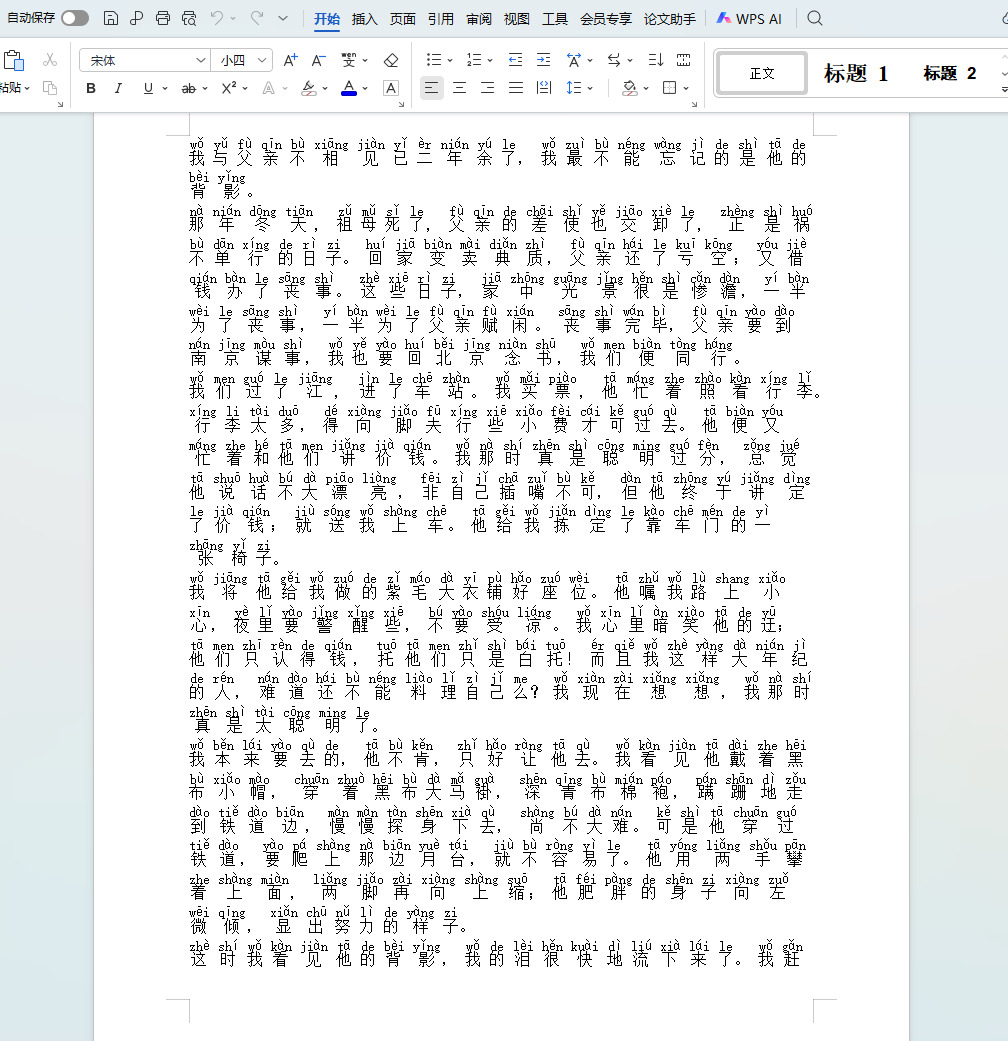
Task: Click the print icon
Action: (x=163, y=19)
